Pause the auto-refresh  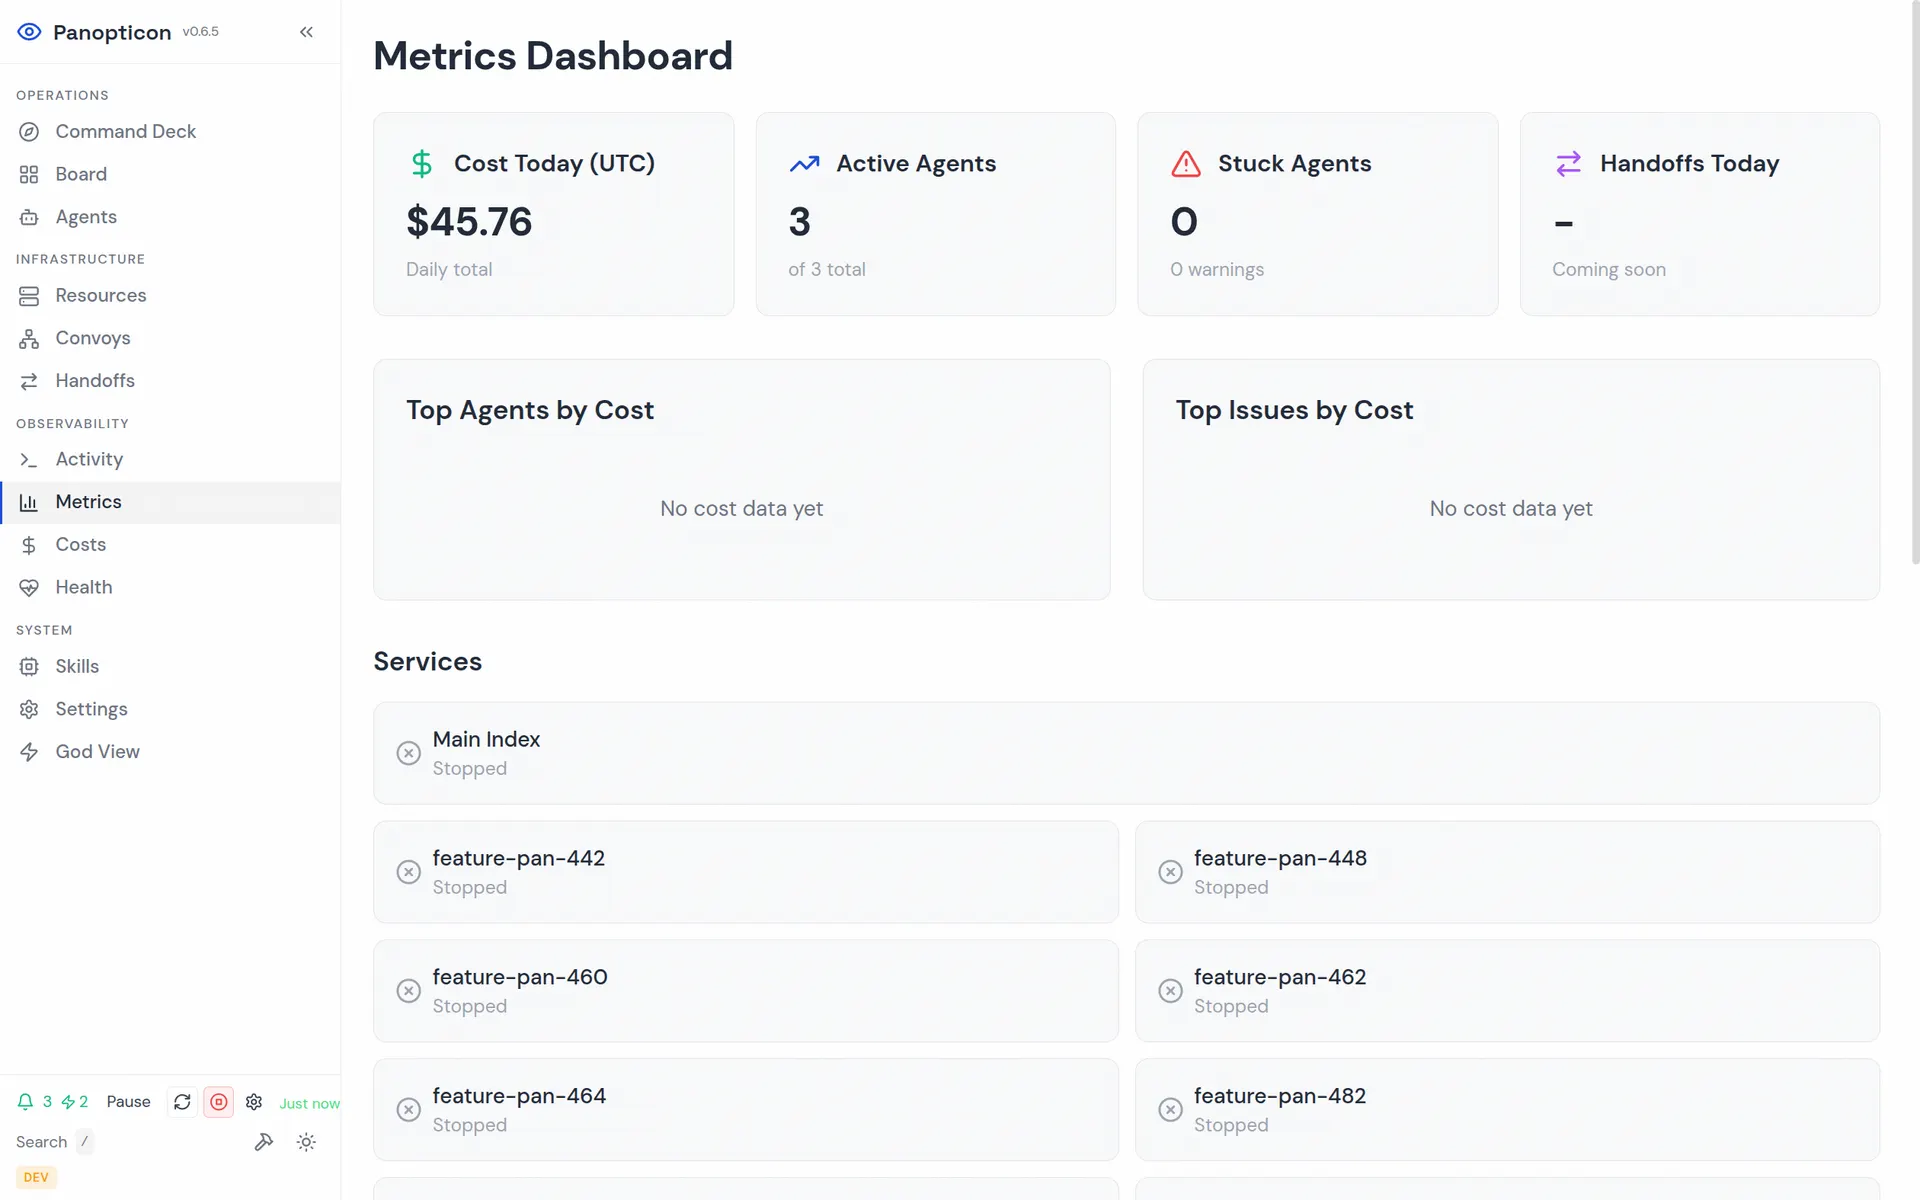[128, 1101]
